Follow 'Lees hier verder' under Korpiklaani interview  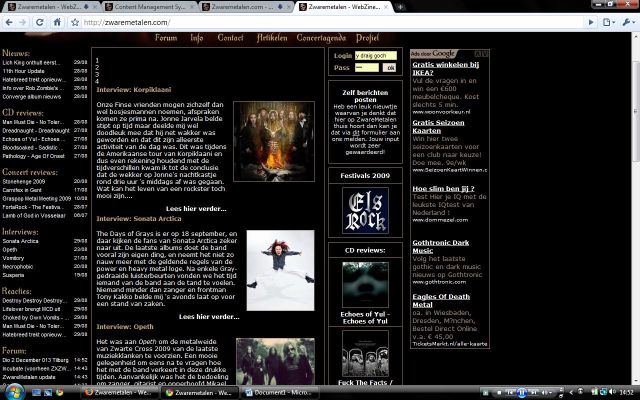click(210, 209)
